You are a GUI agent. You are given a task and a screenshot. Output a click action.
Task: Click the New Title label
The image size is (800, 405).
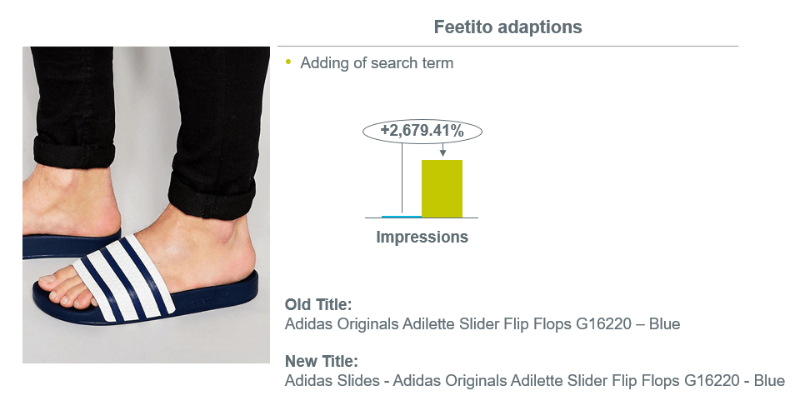click(x=321, y=361)
